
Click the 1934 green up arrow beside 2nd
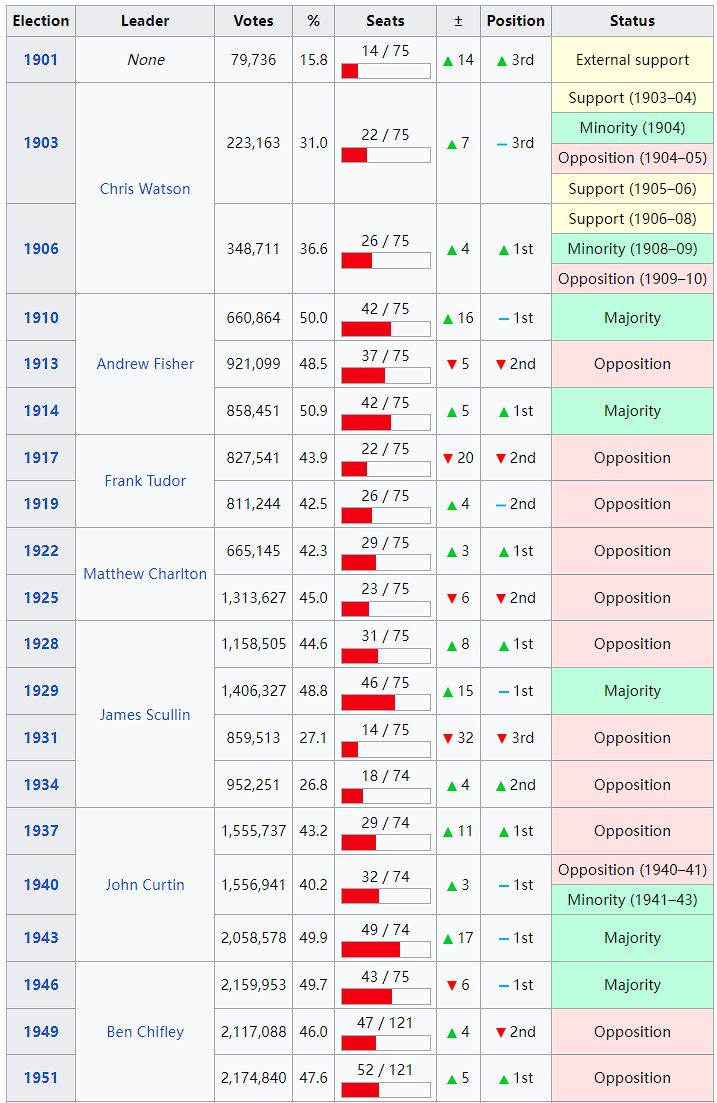pyautogui.click(x=501, y=786)
